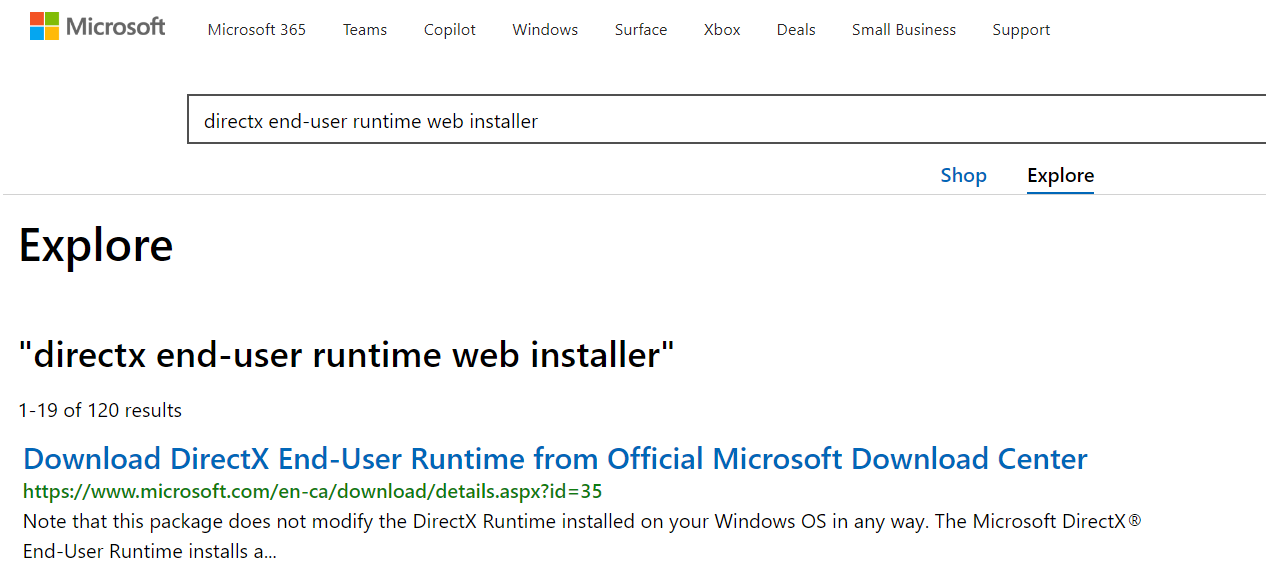This screenshot has height=583, width=1266.
Task: Open the Small Business navigation link
Action: pos(904,30)
